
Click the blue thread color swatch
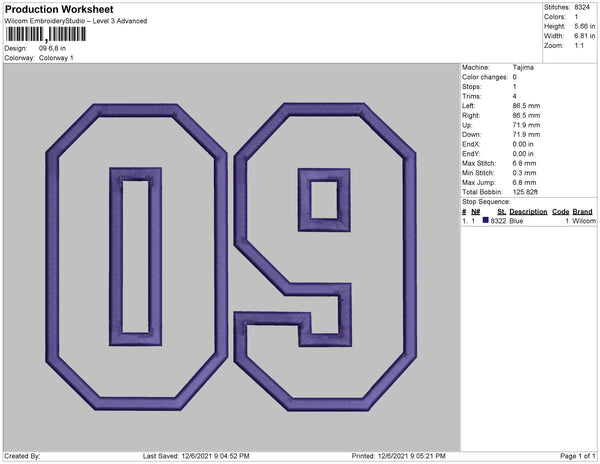486,220
